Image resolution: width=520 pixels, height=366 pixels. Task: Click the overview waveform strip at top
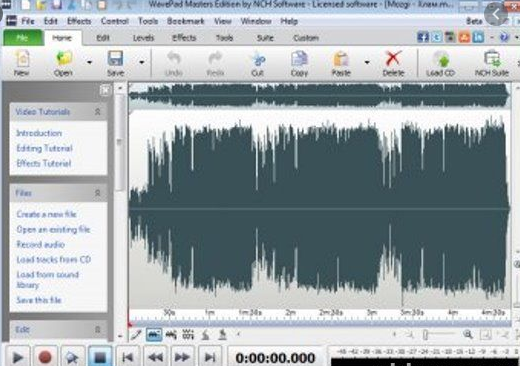(319, 95)
